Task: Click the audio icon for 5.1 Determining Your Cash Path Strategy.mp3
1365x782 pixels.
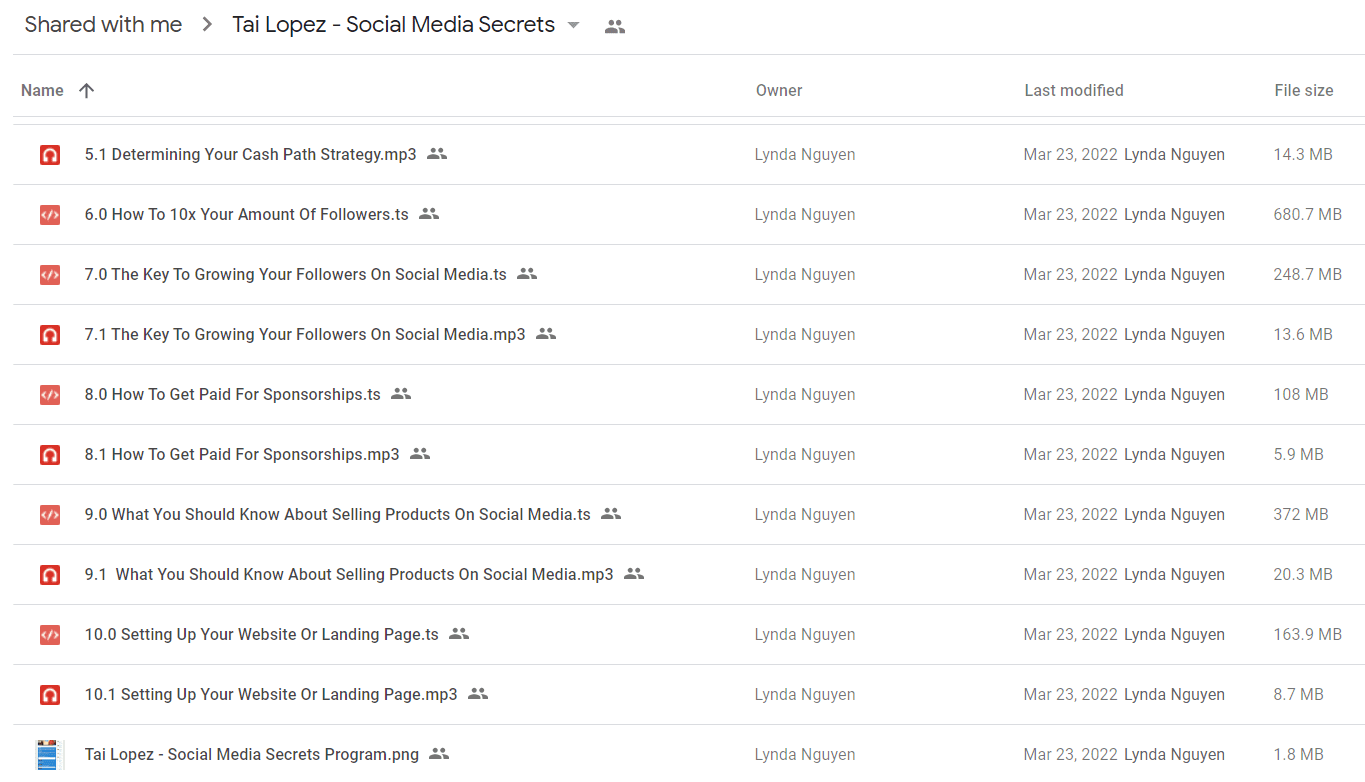Action: pyautogui.click(x=49, y=154)
